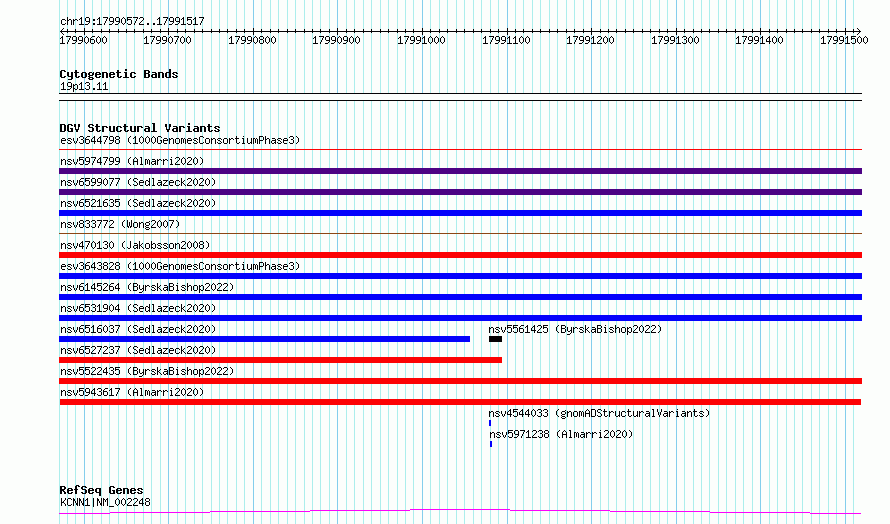Click ruler position 17991300
The image size is (890, 524).
[x=675, y=40]
